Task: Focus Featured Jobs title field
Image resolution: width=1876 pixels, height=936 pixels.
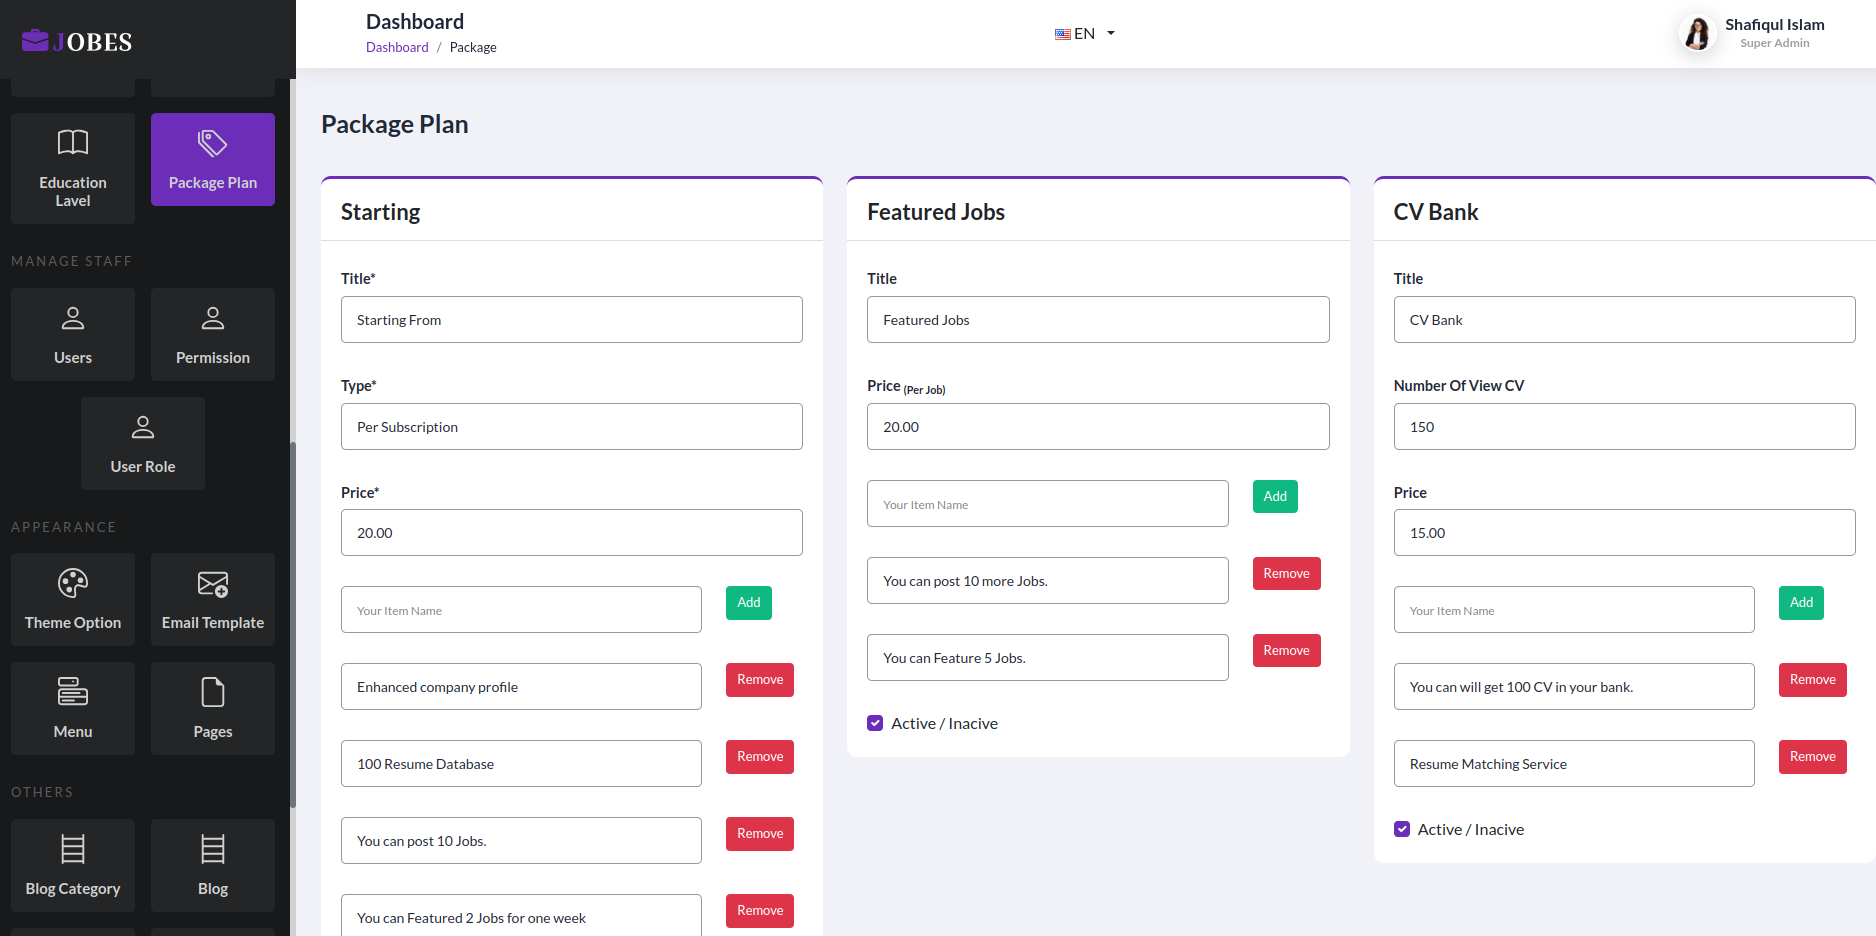Action: [1098, 320]
